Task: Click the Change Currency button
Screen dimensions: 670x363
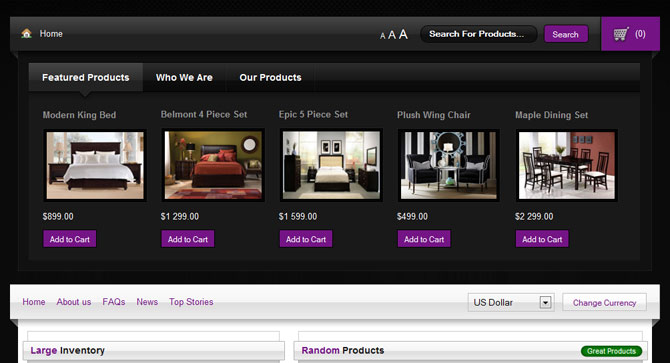Action: (604, 302)
